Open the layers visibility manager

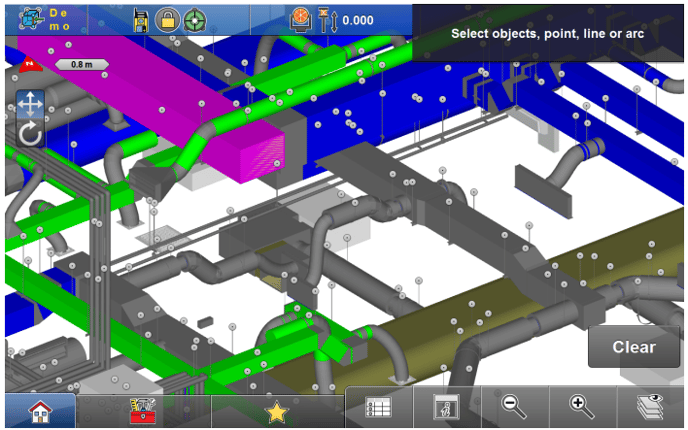click(650, 406)
